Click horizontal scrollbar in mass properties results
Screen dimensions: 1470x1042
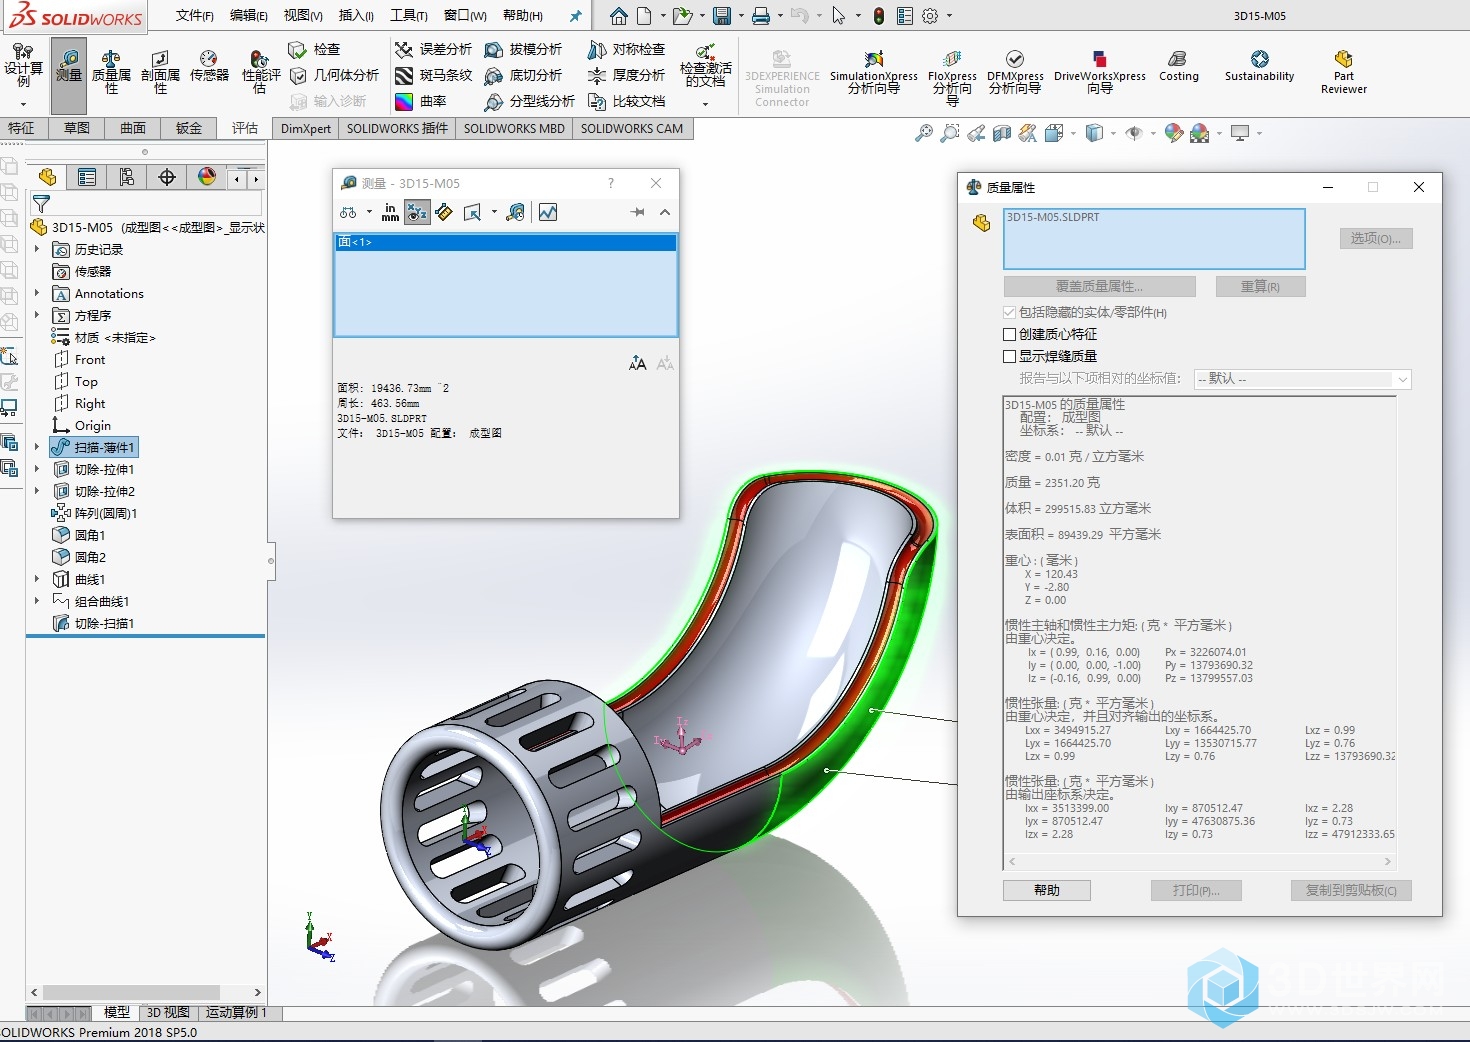[1199, 861]
